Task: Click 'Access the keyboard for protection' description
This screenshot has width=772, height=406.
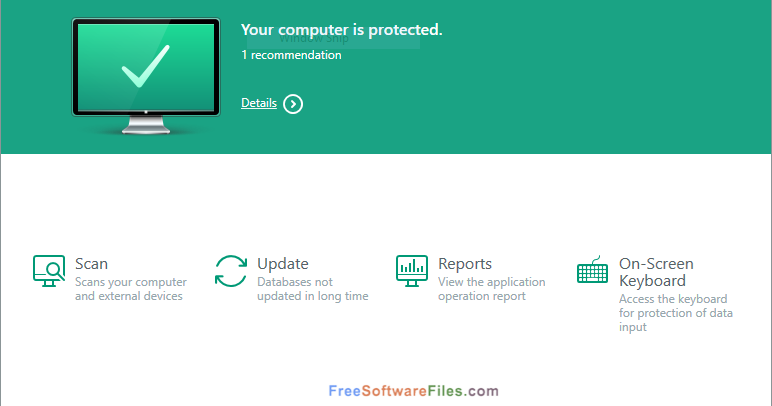Action: click(676, 313)
